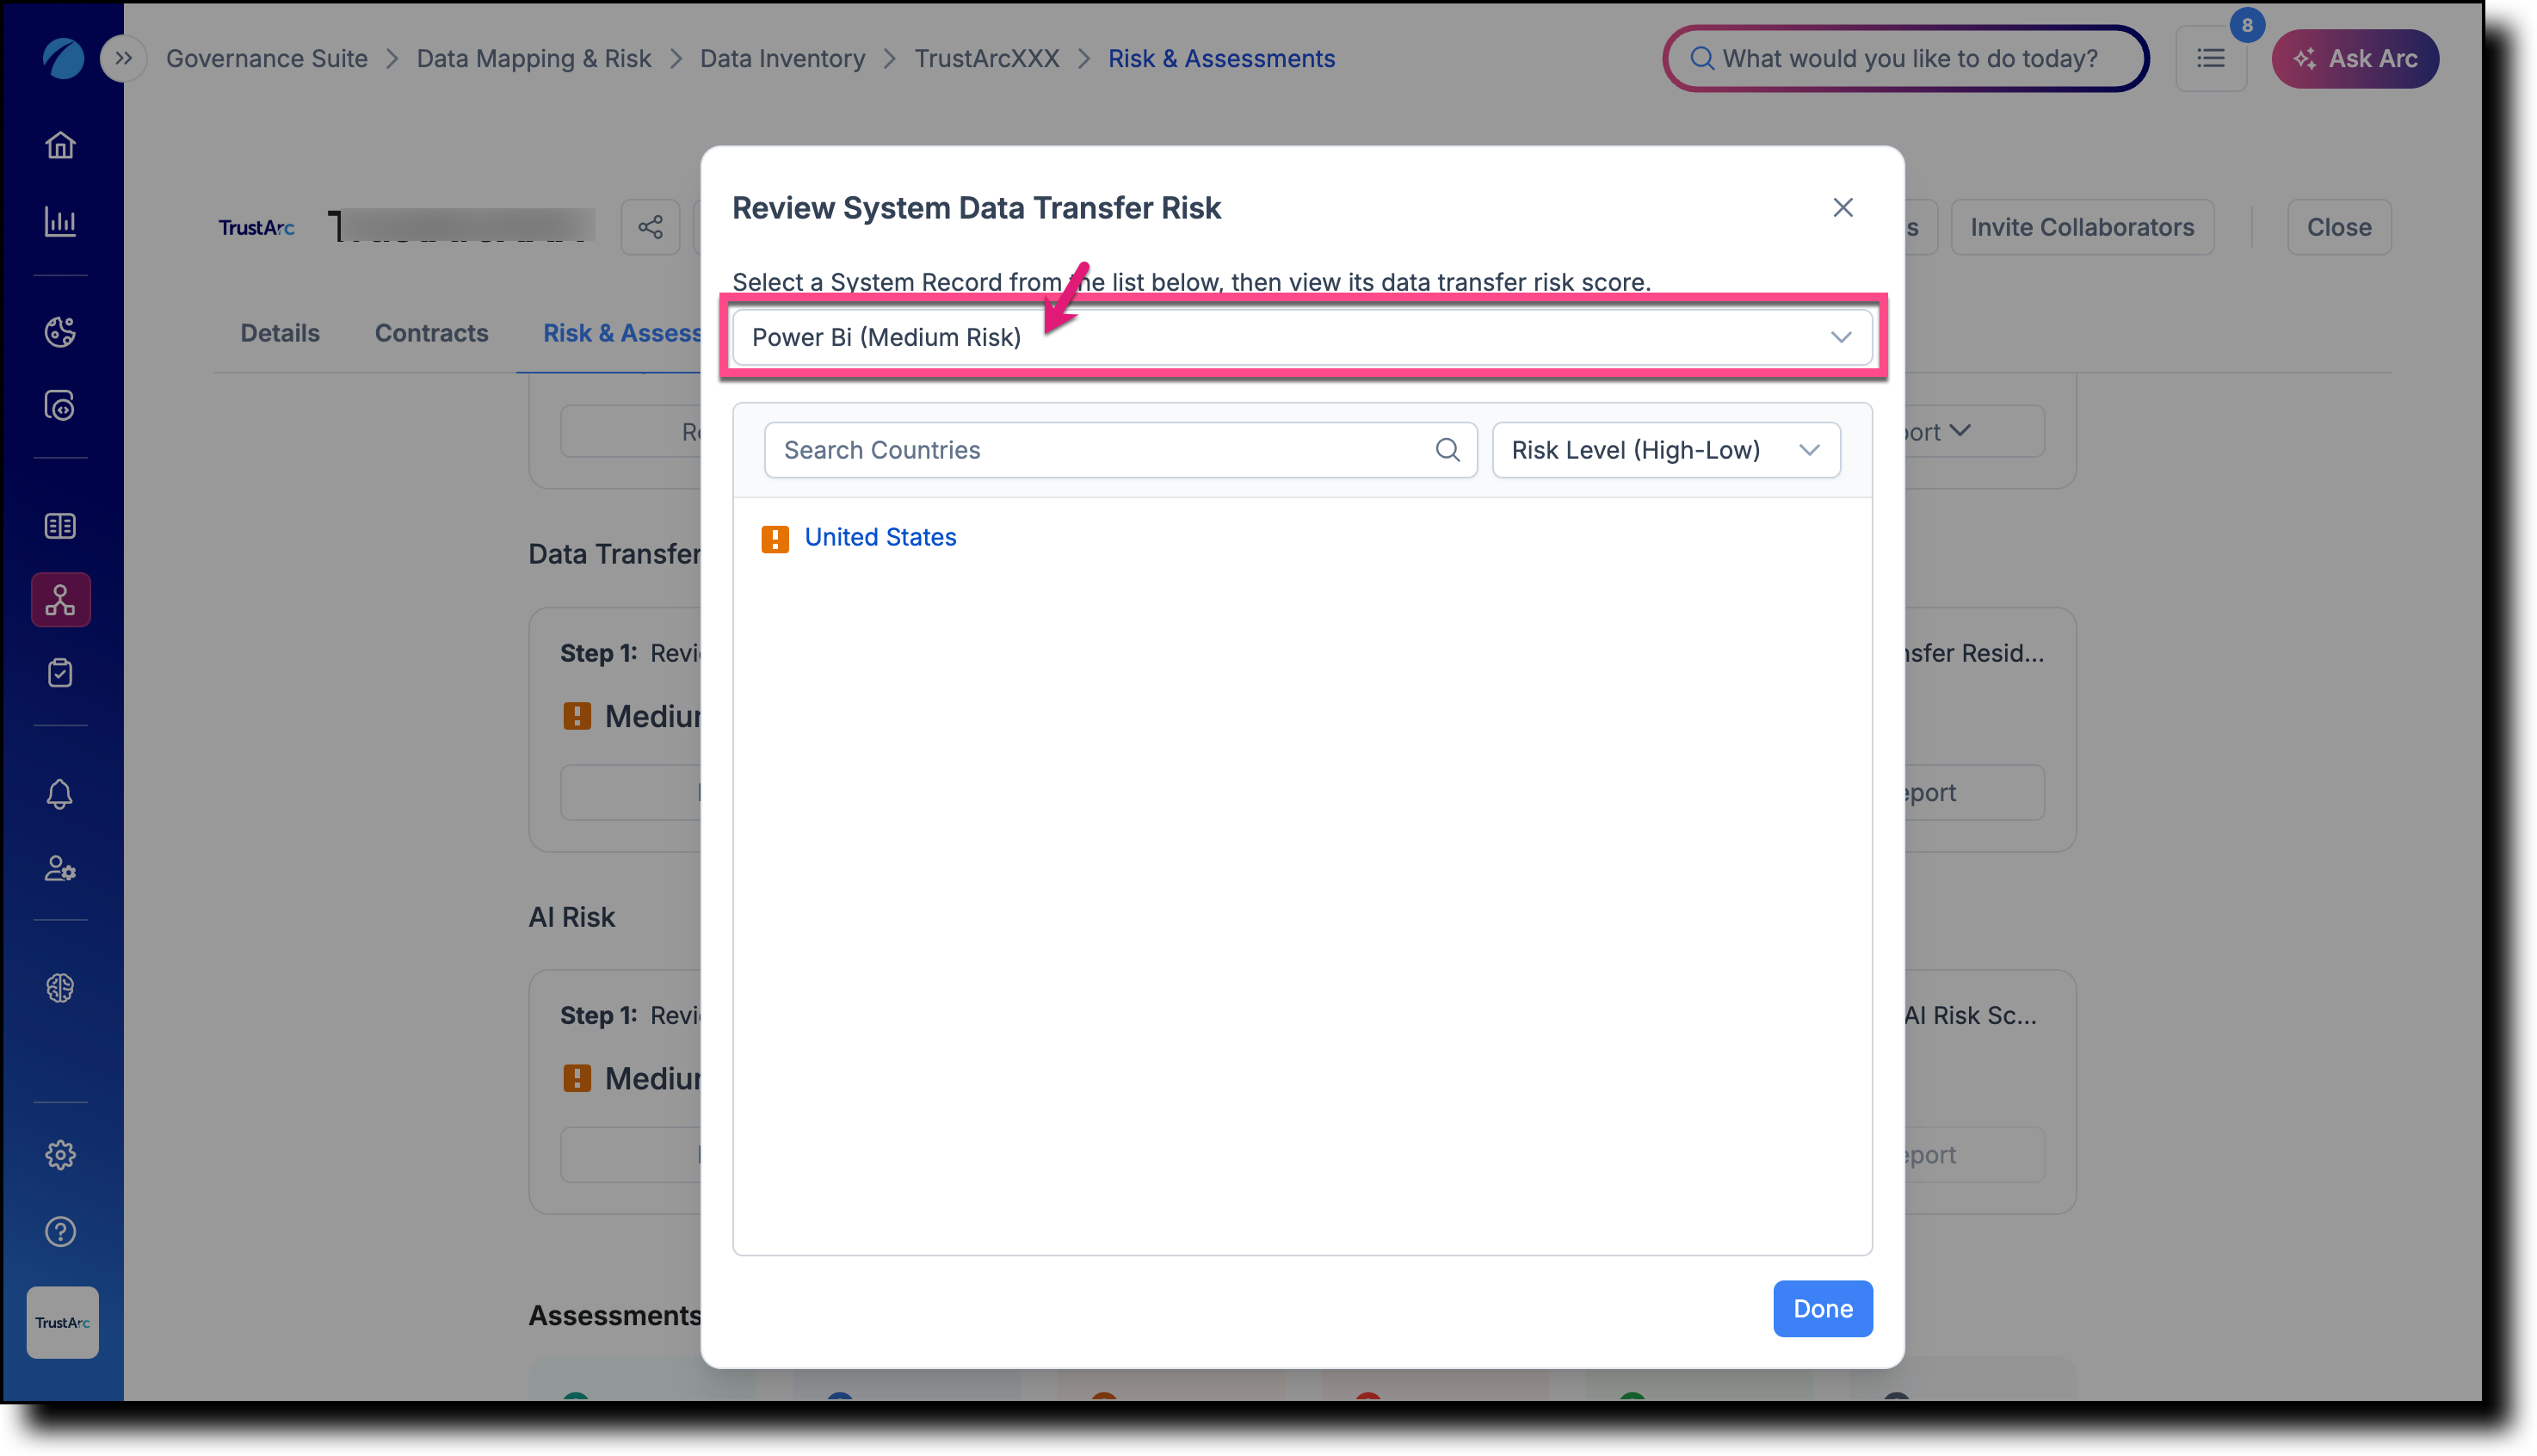Open the task list icon with badge
Viewport: 2537px width, 1456px height.
2212,59
